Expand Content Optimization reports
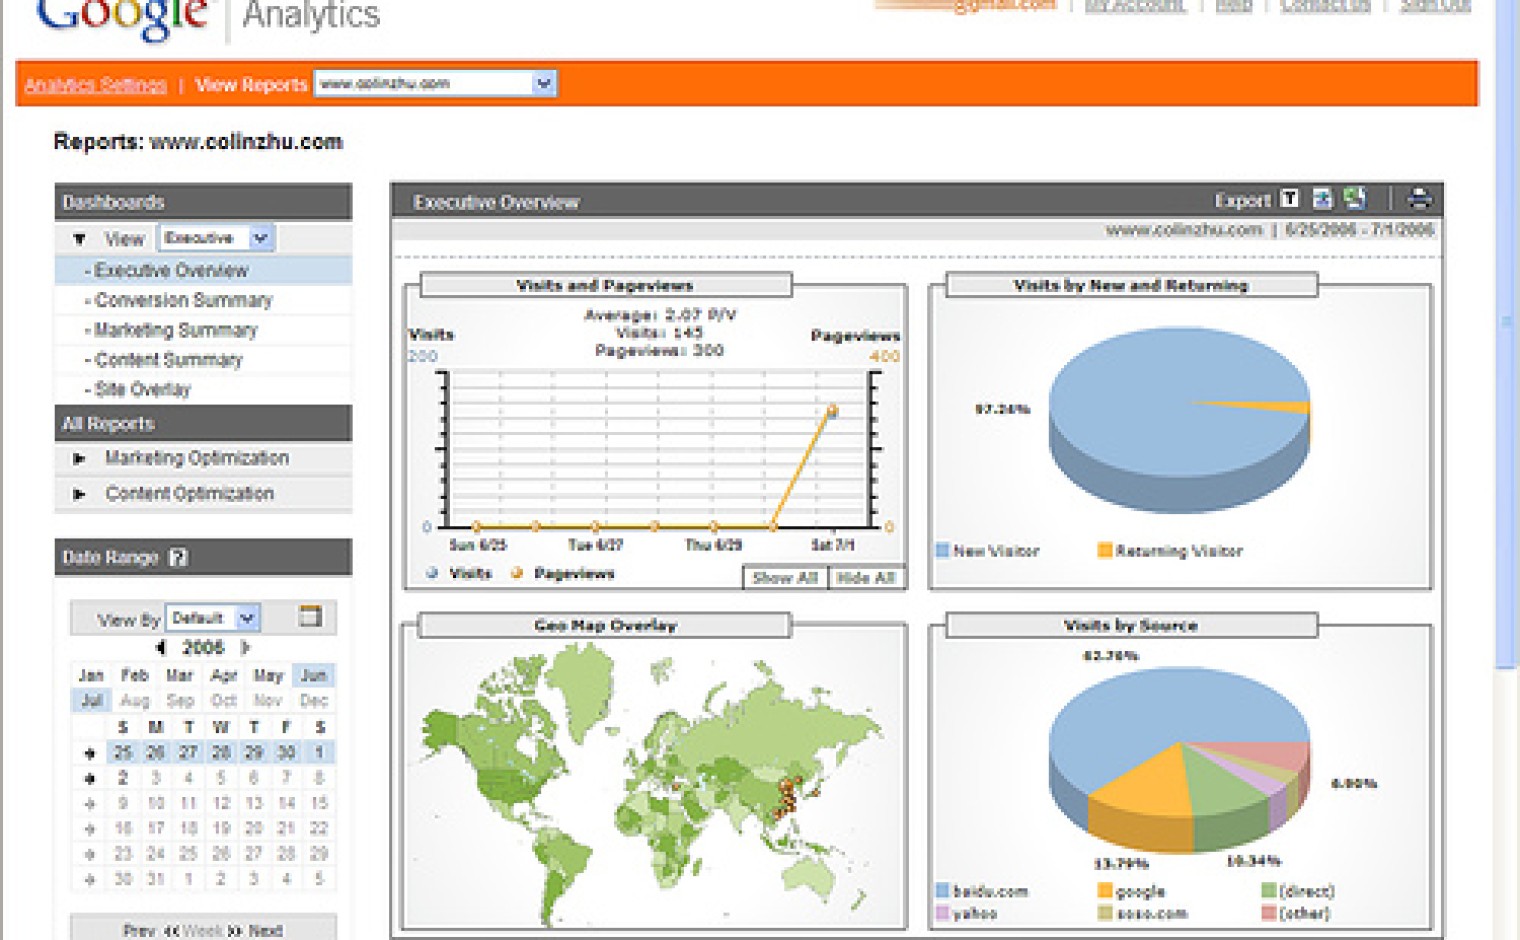This screenshot has height=940, width=1520. point(79,493)
